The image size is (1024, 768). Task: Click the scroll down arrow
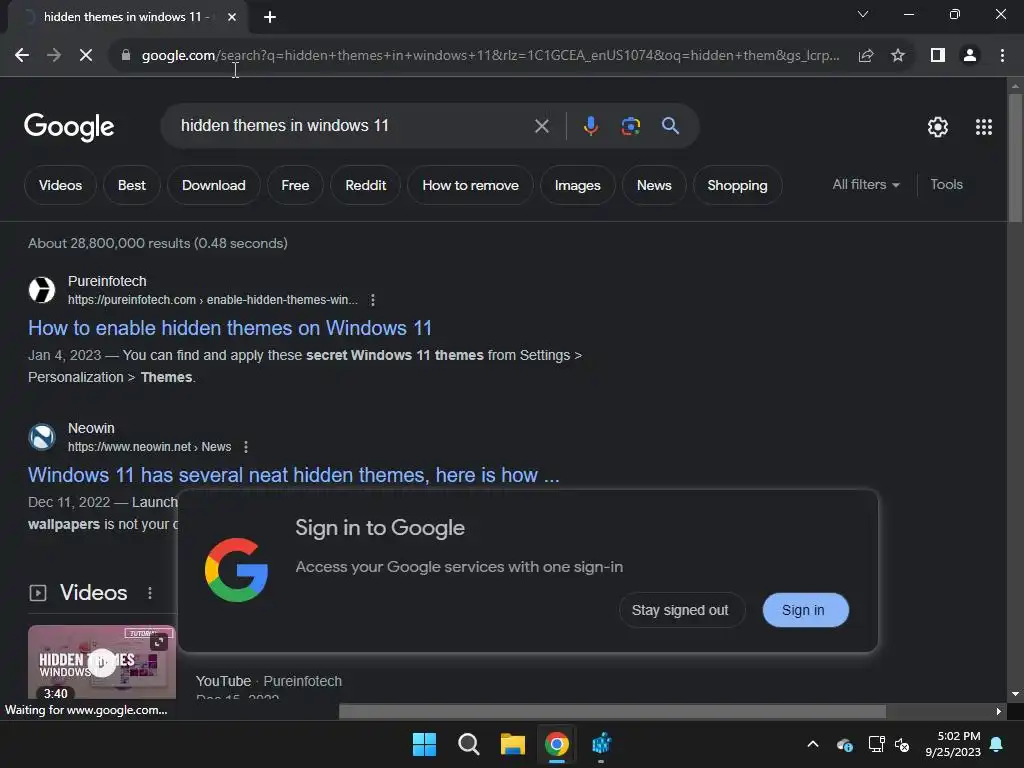click(1015, 694)
